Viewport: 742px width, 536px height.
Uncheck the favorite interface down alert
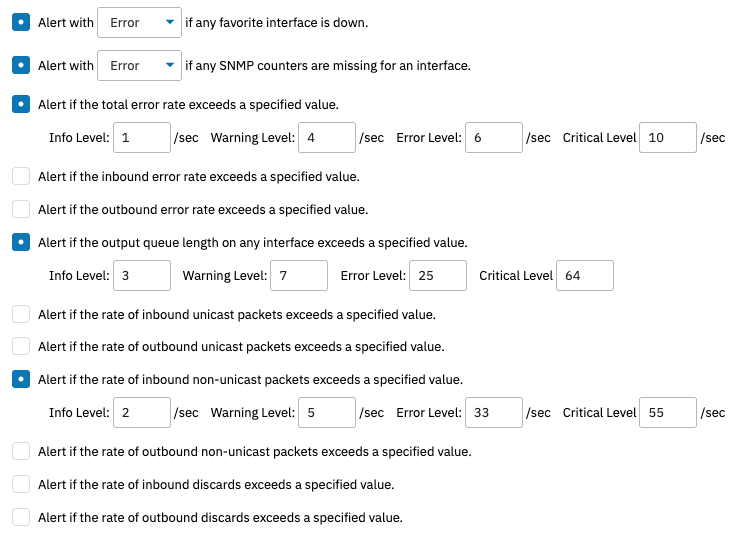(x=21, y=22)
